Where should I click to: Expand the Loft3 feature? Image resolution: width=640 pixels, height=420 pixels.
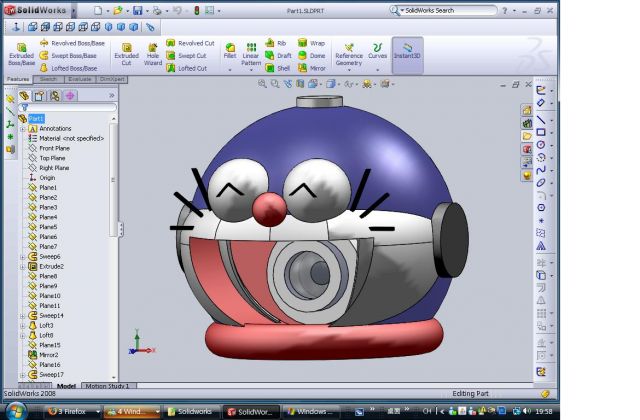[23, 326]
